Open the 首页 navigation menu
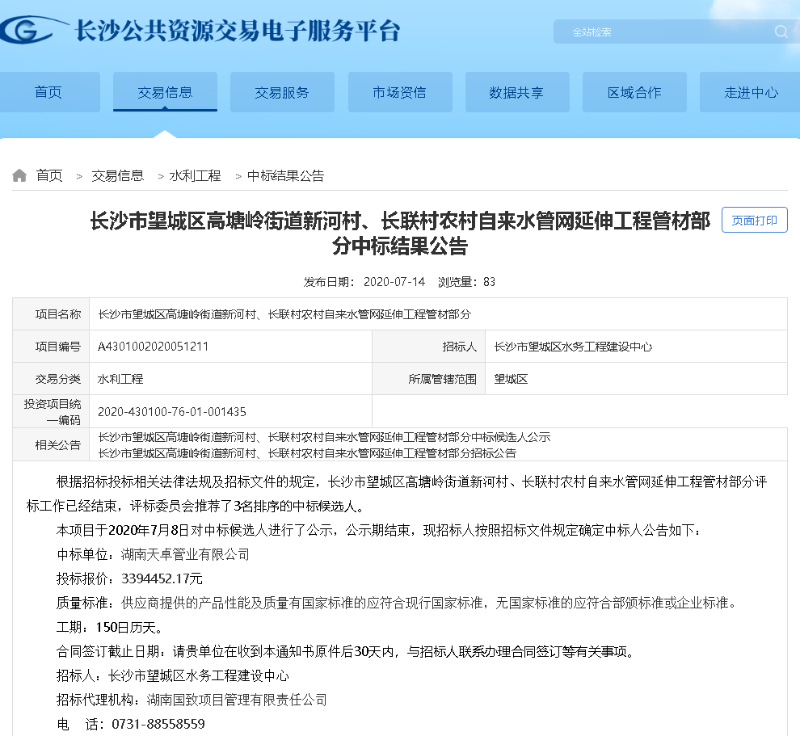The width and height of the screenshot is (800, 736). tap(49, 91)
